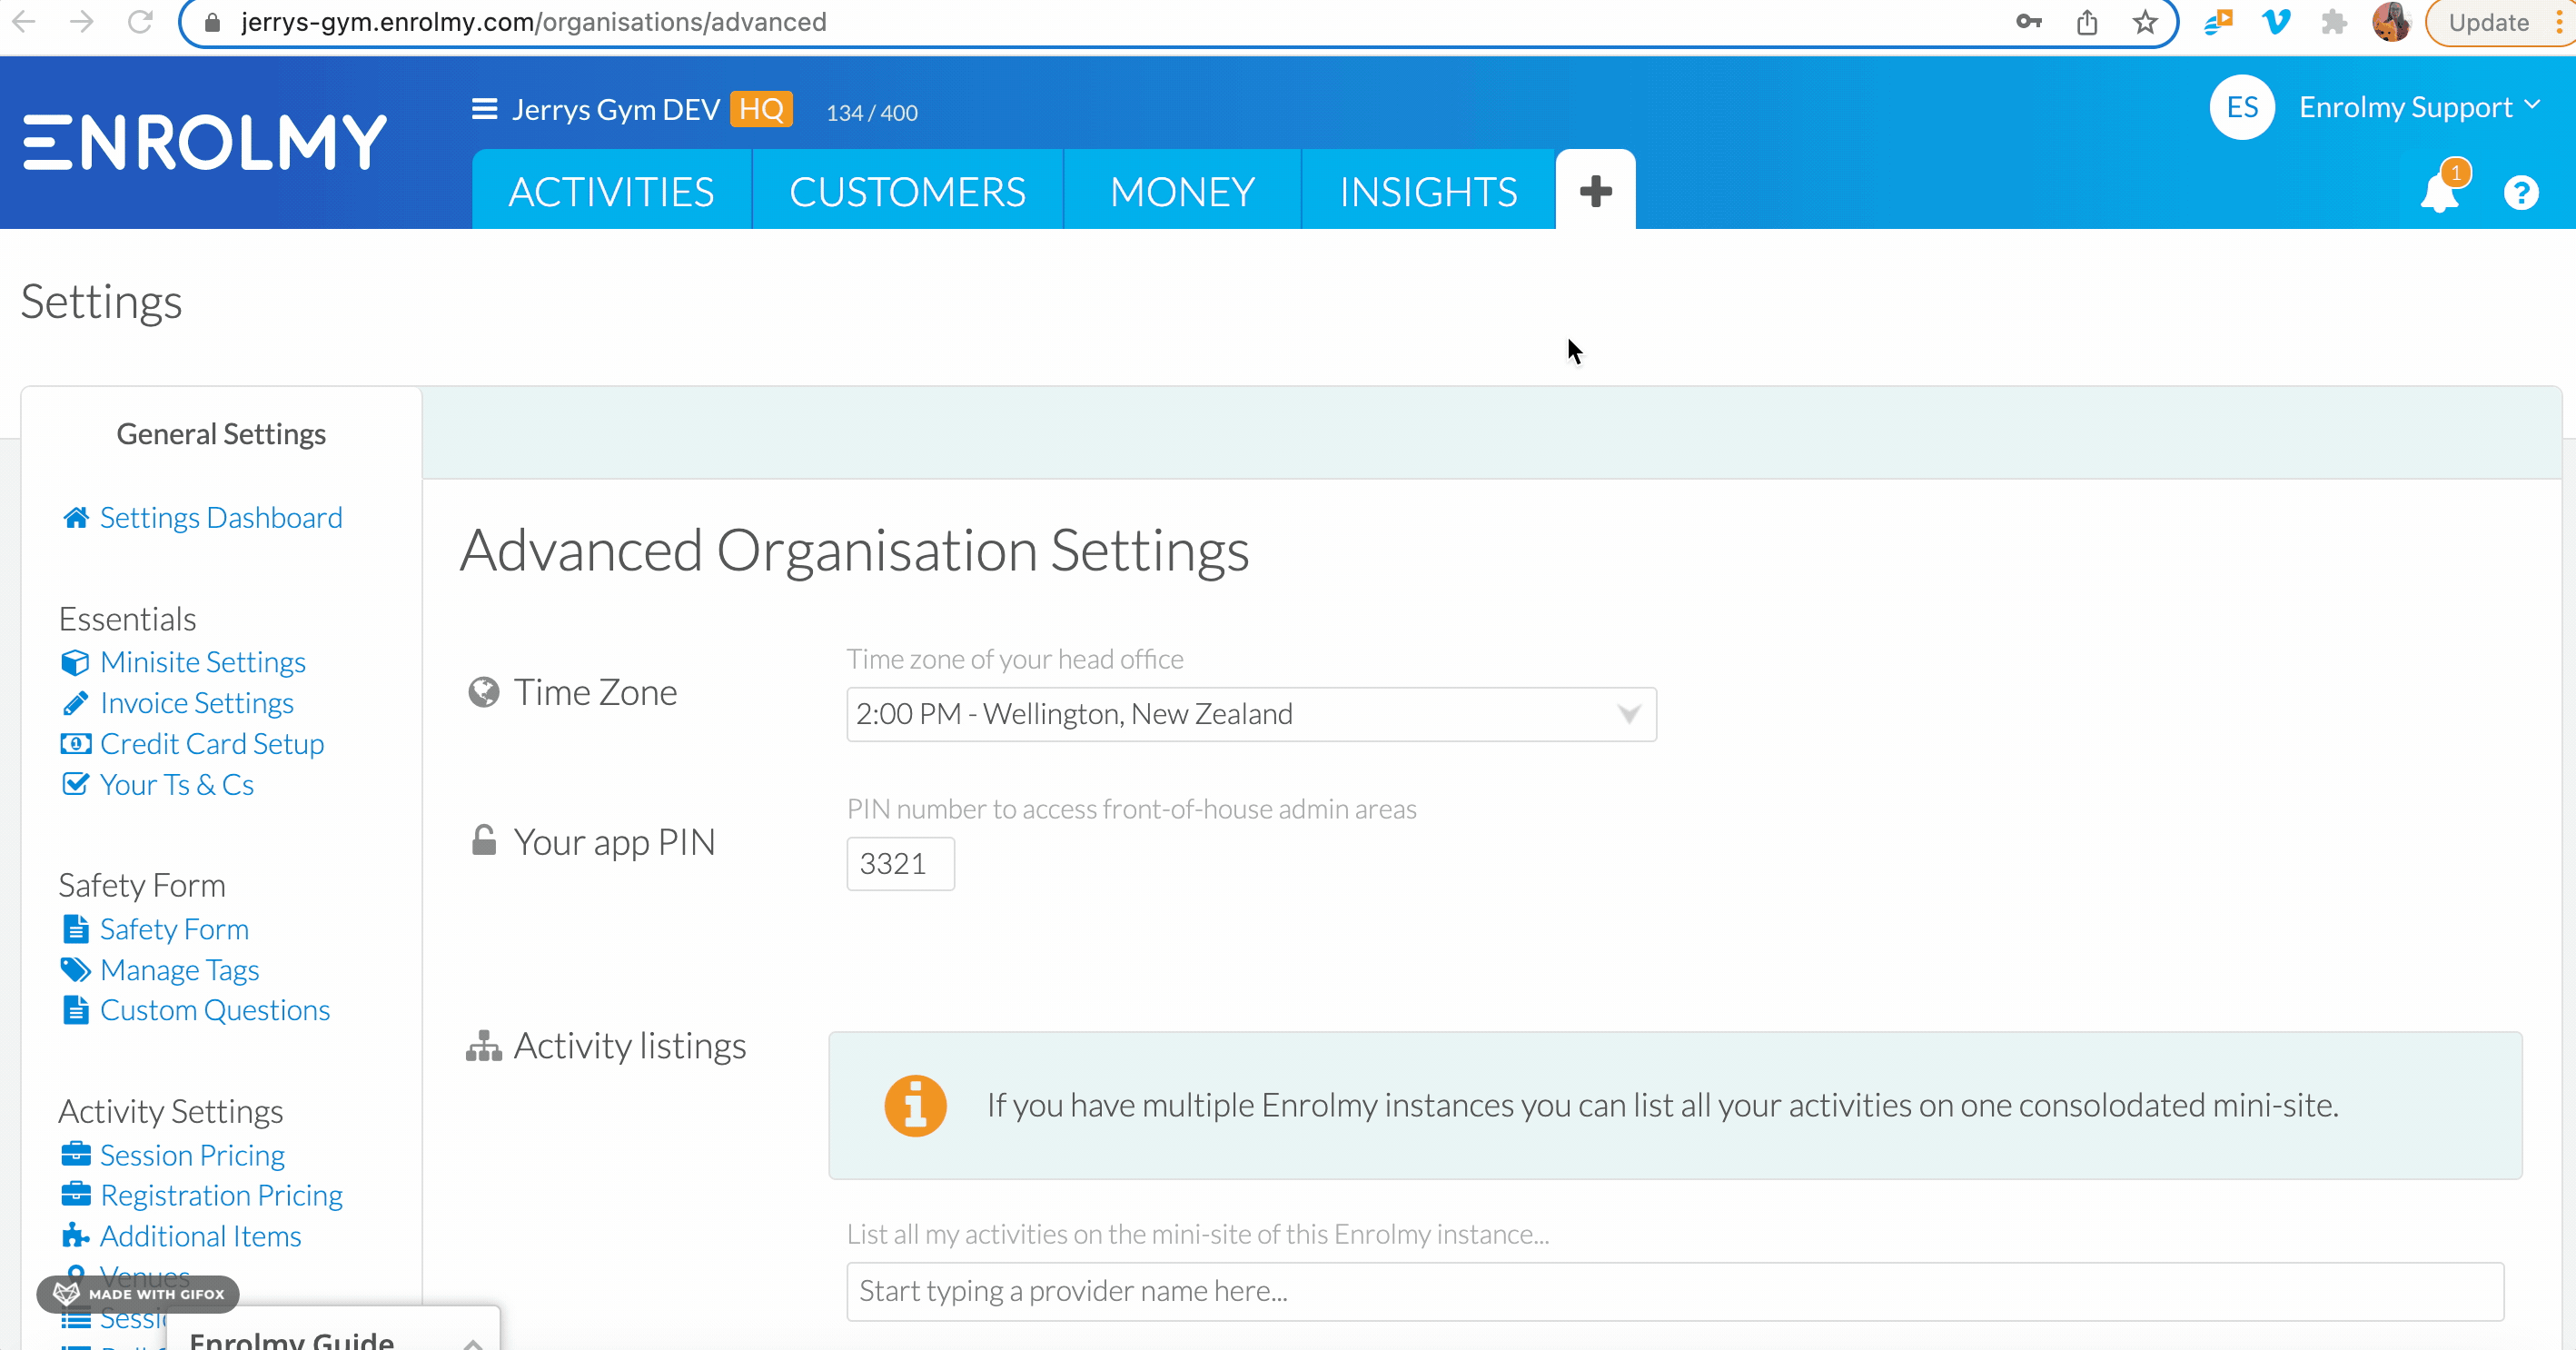Expand the Enrolmy Support account dropdown
The image size is (2576, 1350).
click(2419, 107)
